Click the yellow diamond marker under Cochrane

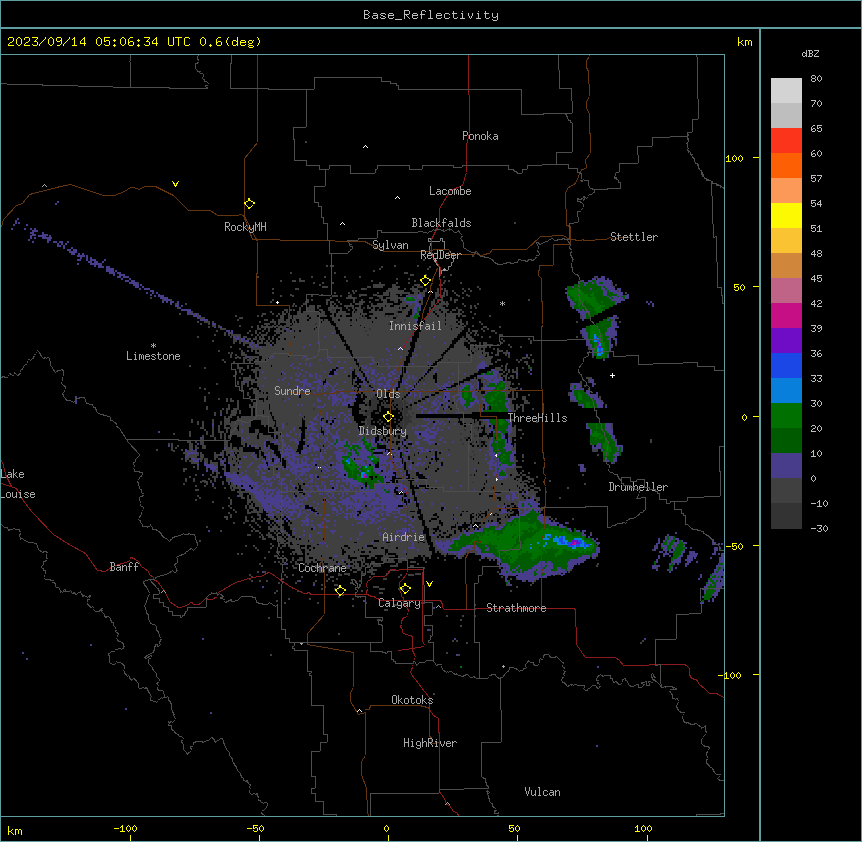[340, 590]
